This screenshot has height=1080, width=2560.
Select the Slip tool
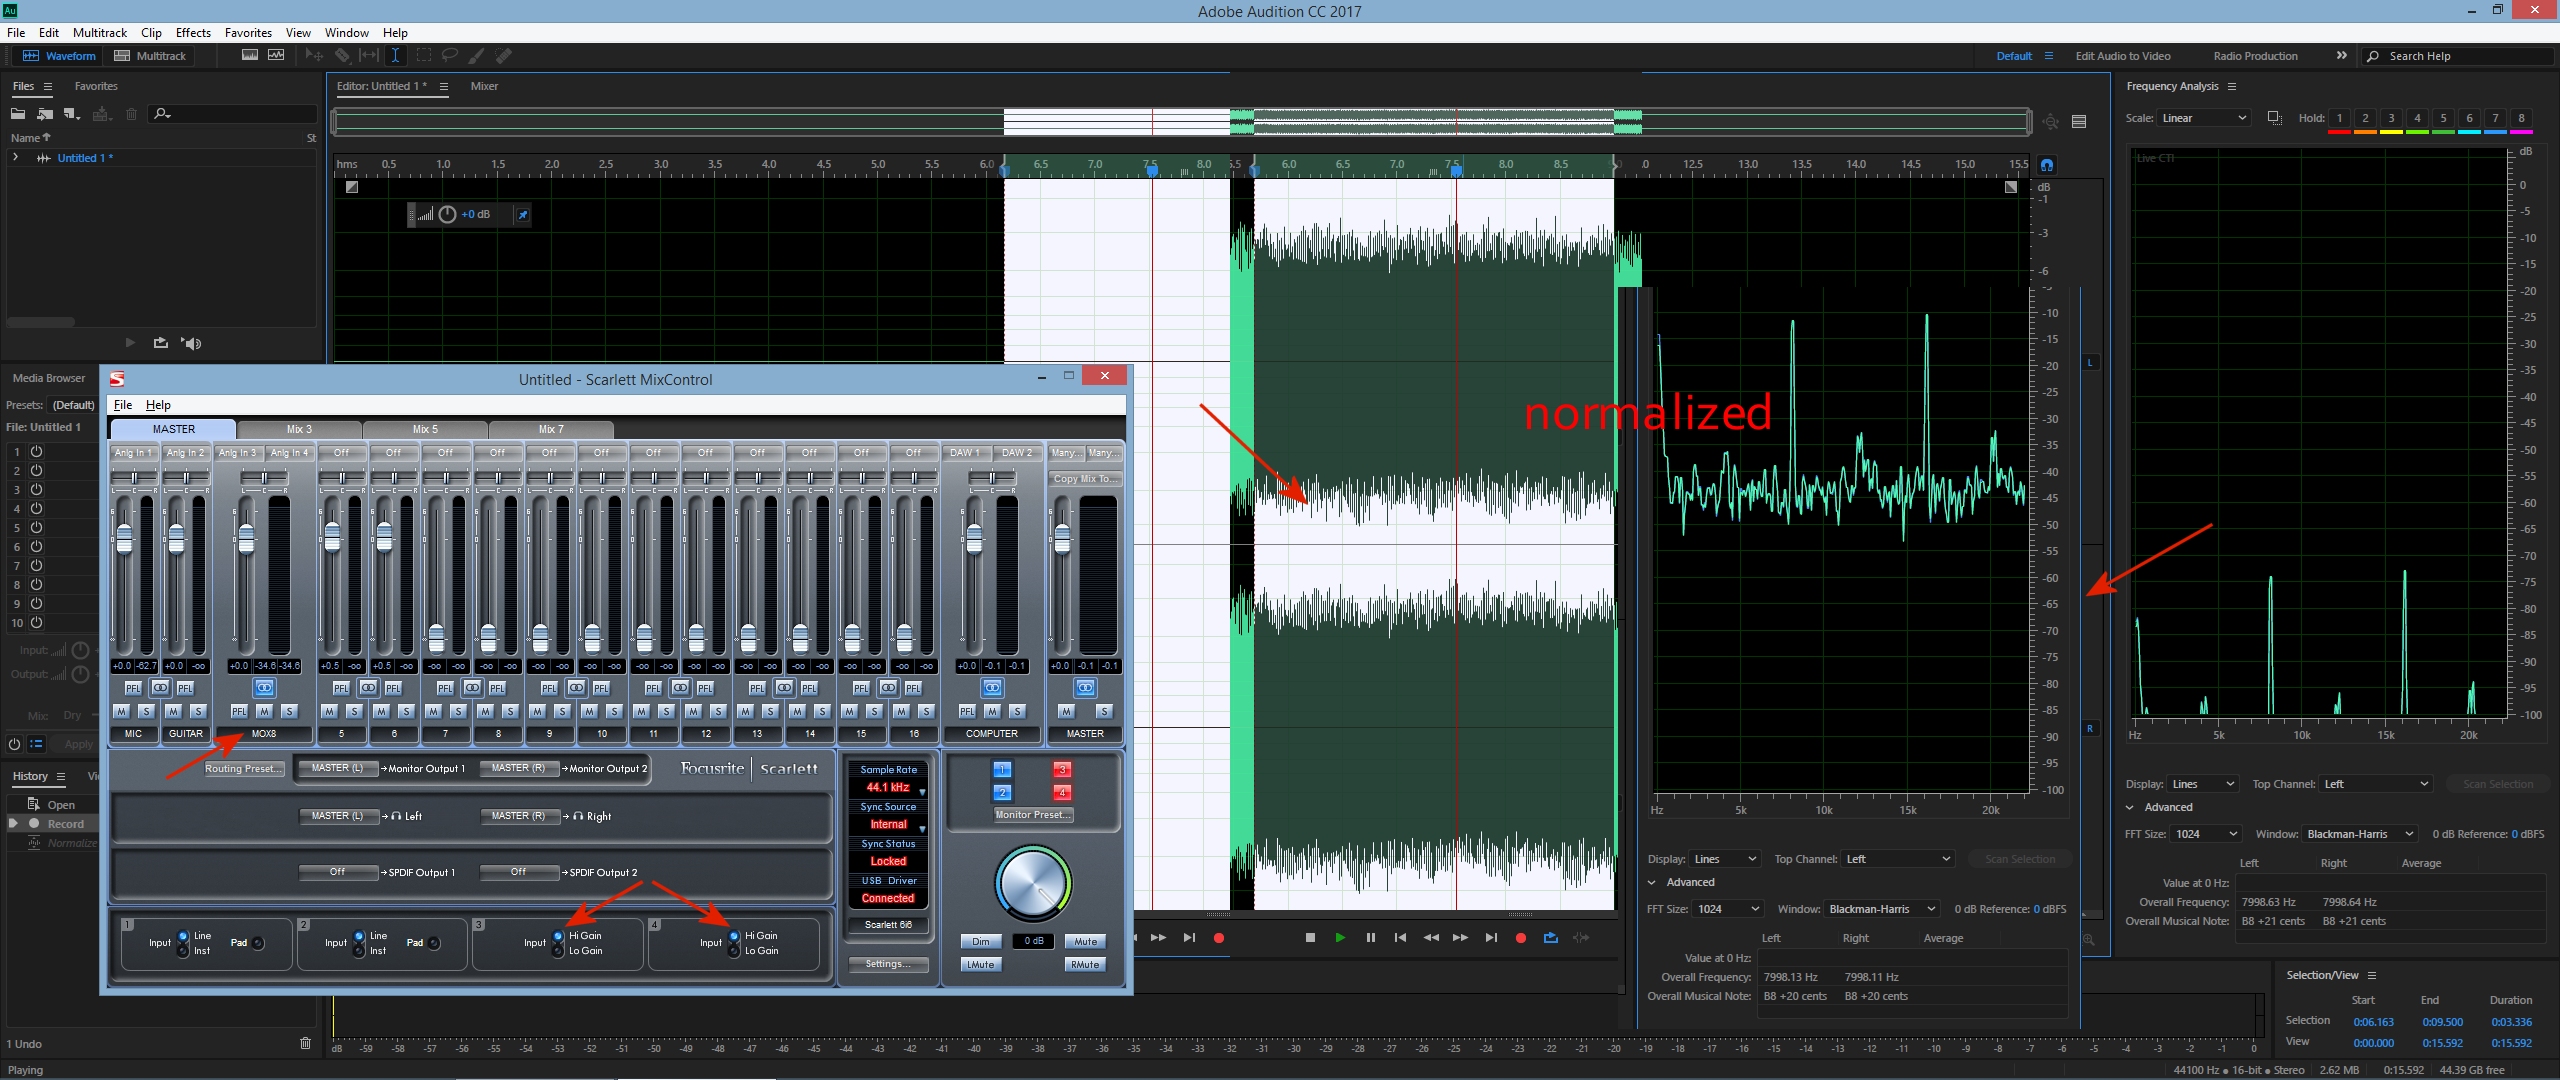pos(369,56)
